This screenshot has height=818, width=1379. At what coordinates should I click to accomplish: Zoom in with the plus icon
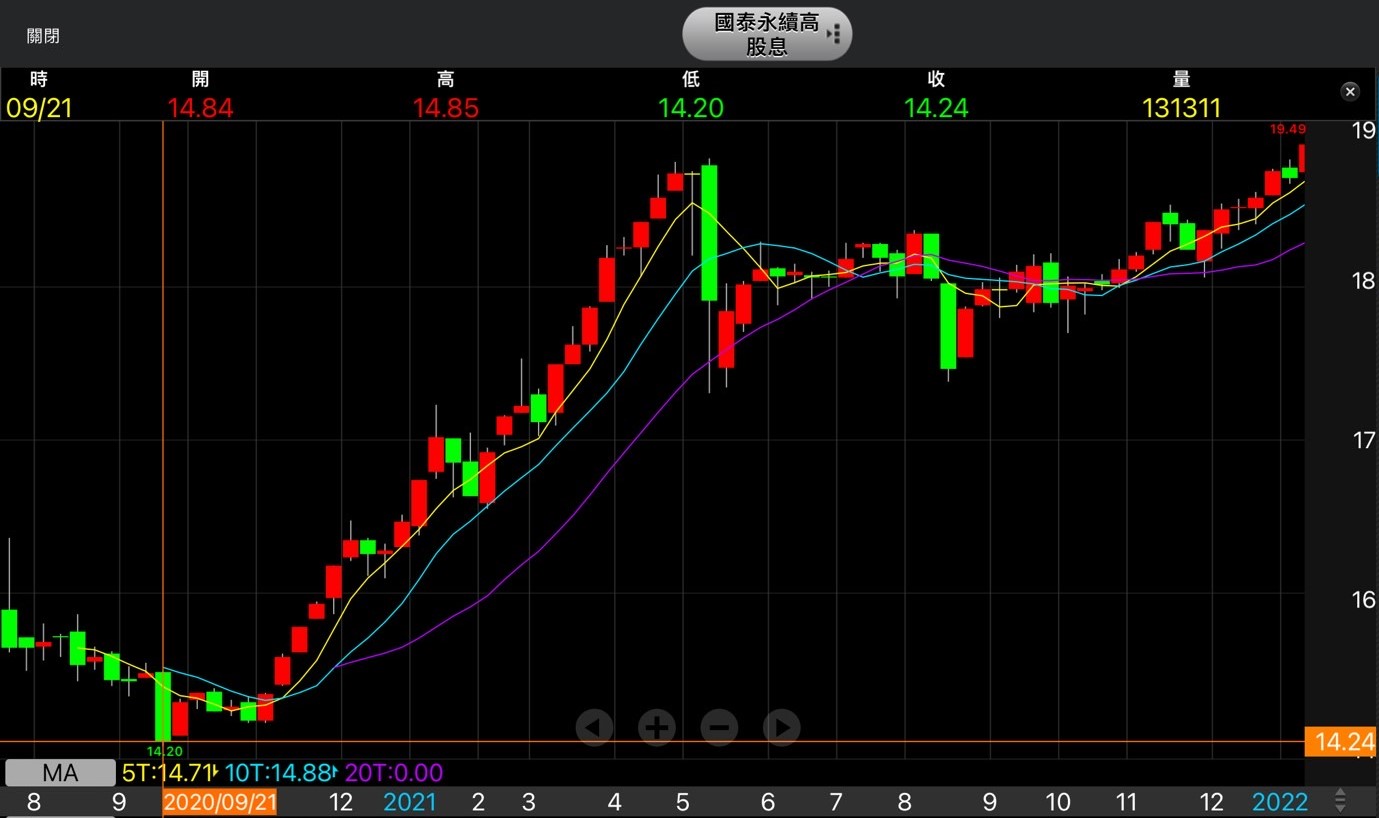tap(657, 727)
